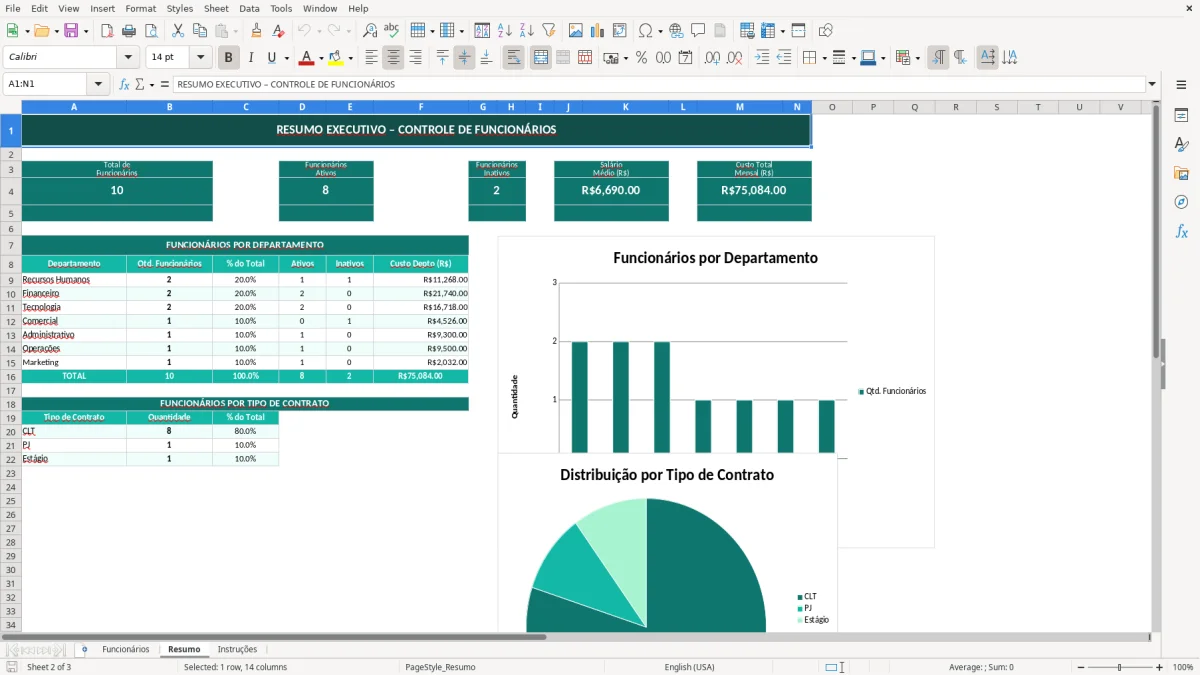This screenshot has height=675, width=1200.
Task: Click the Cut scissors icon
Action: coord(178,31)
